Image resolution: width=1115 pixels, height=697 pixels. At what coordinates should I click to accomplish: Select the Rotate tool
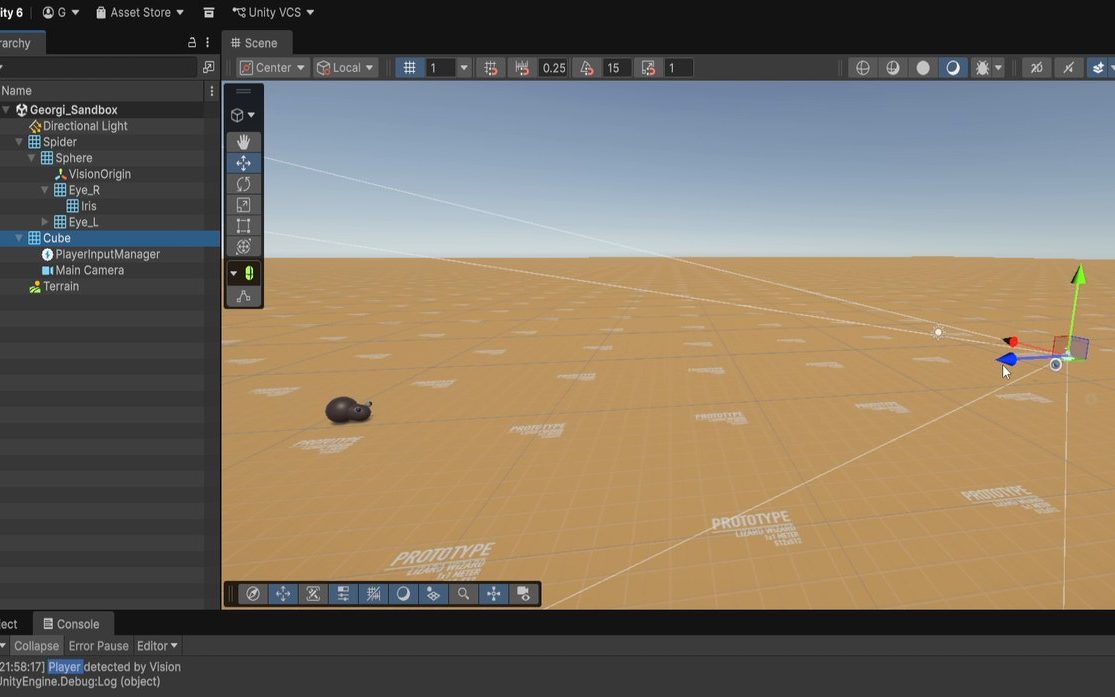coord(243,184)
